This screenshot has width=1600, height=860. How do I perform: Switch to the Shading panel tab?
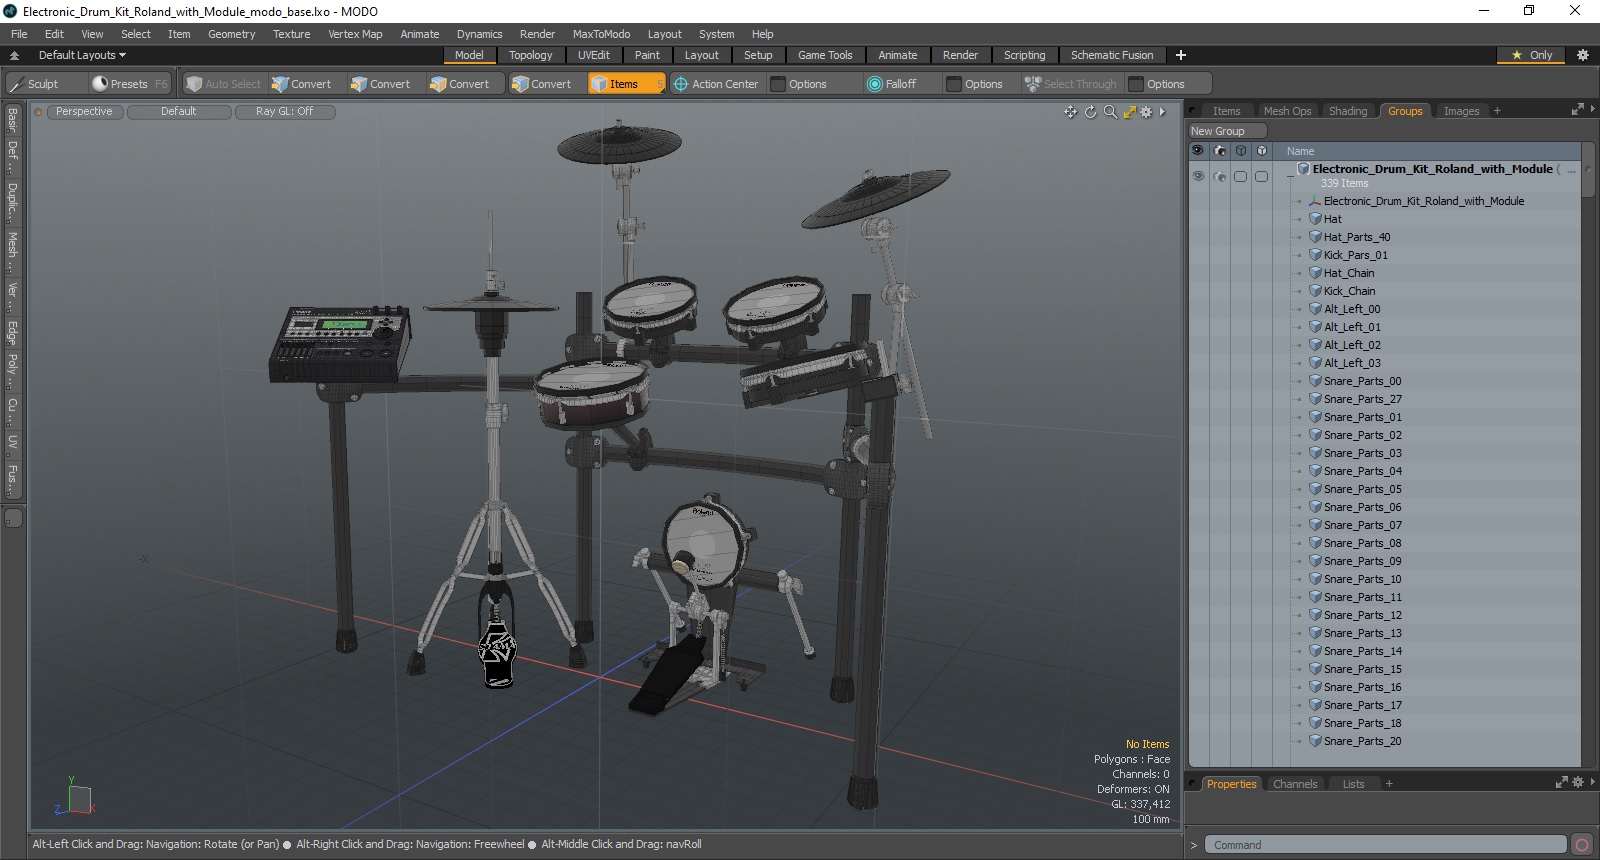pyautogui.click(x=1347, y=111)
